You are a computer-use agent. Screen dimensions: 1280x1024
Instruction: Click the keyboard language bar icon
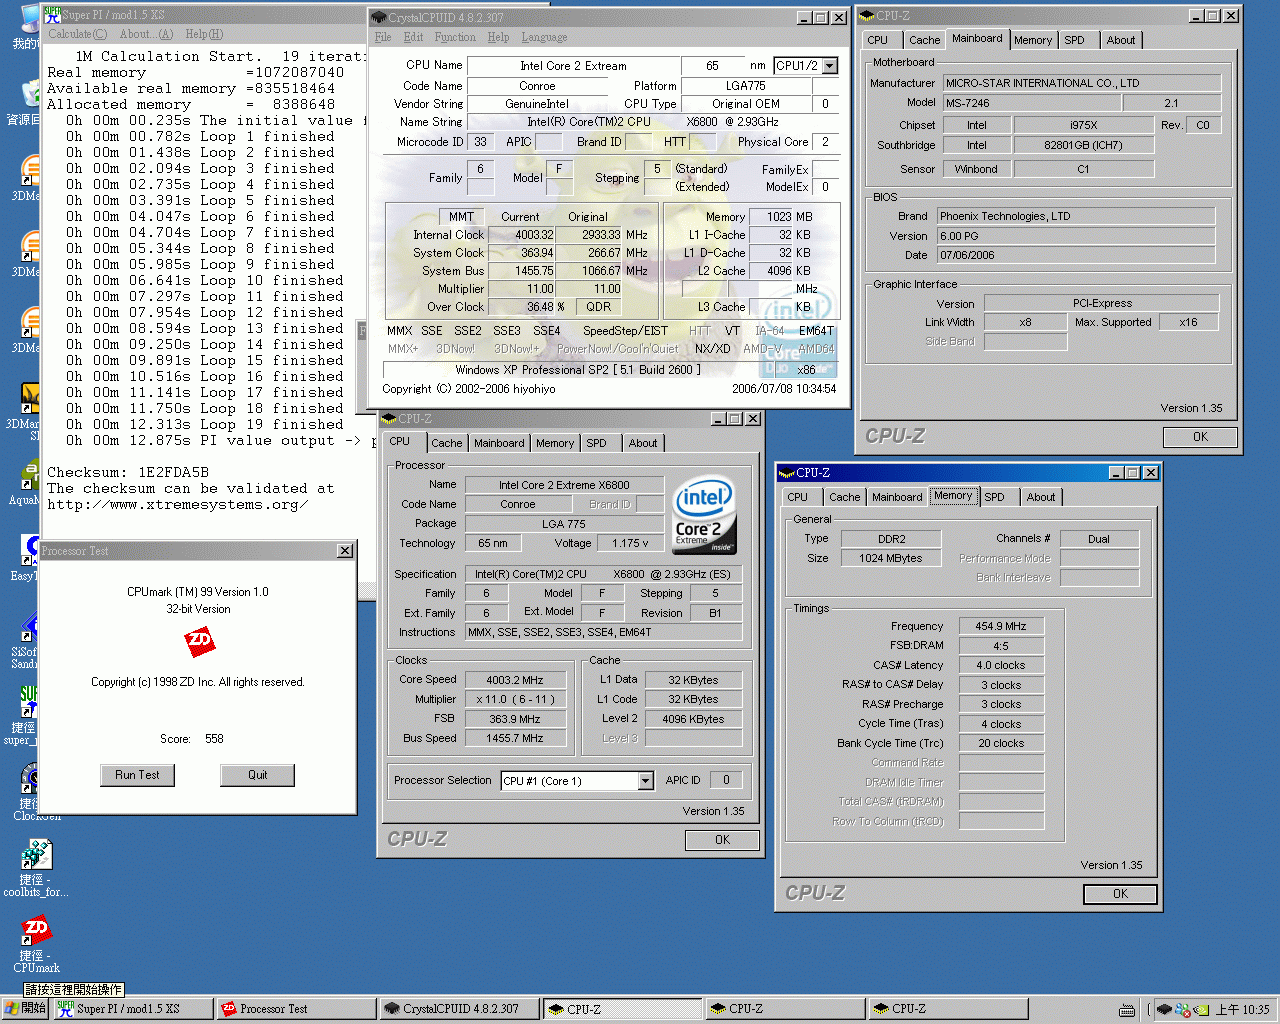(1127, 1010)
